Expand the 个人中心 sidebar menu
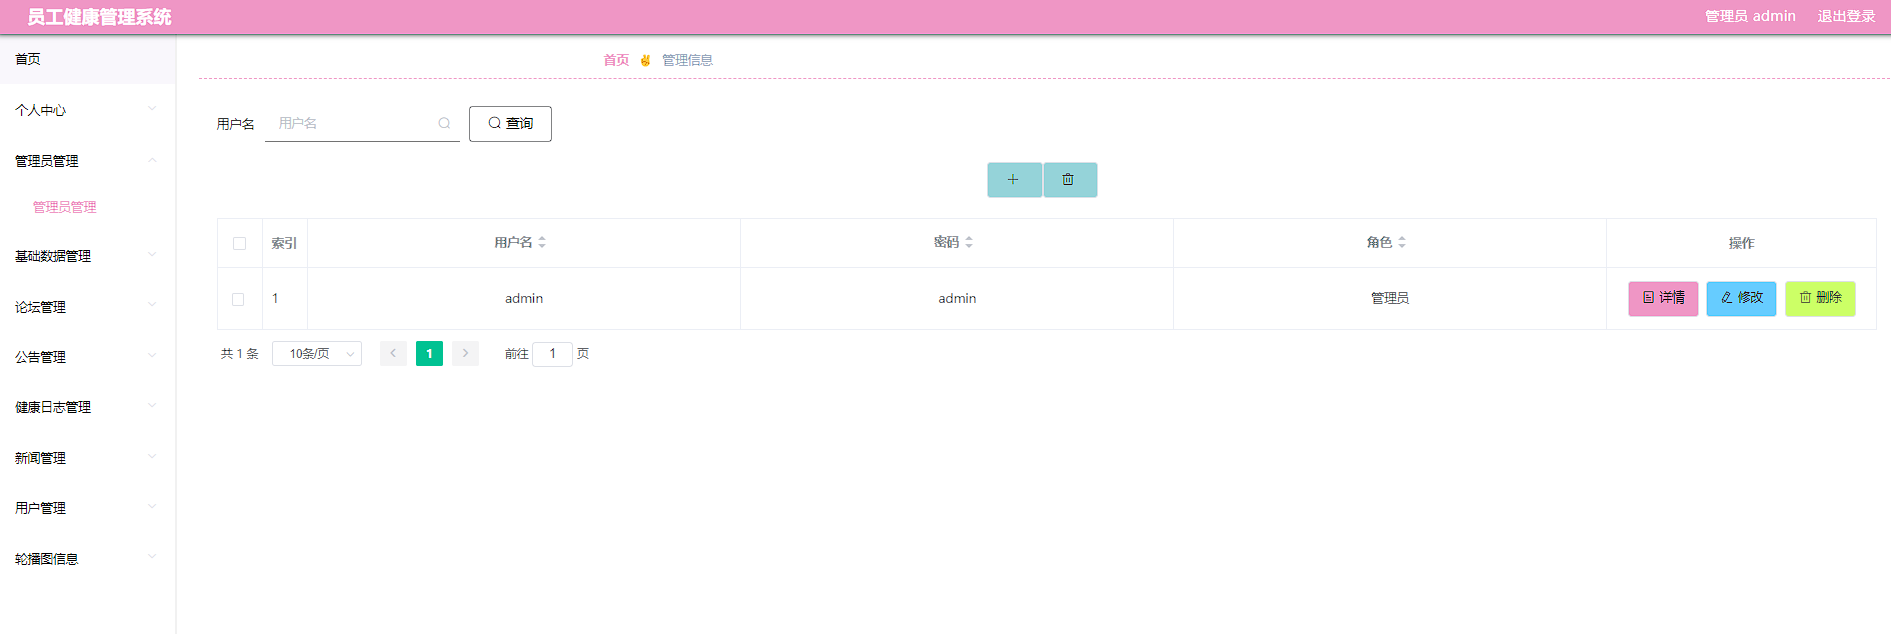The image size is (1891, 634). 88,110
